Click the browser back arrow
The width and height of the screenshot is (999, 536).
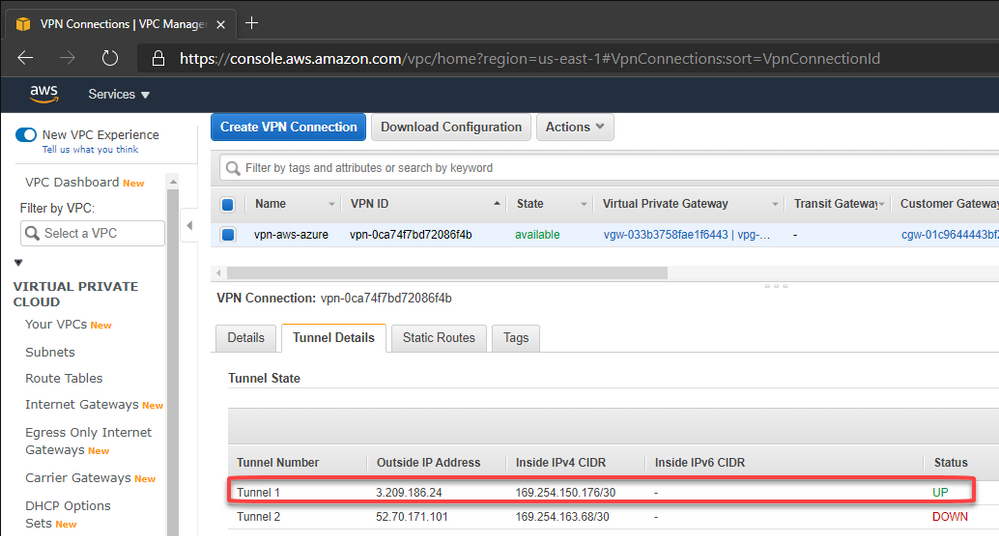[x=25, y=58]
